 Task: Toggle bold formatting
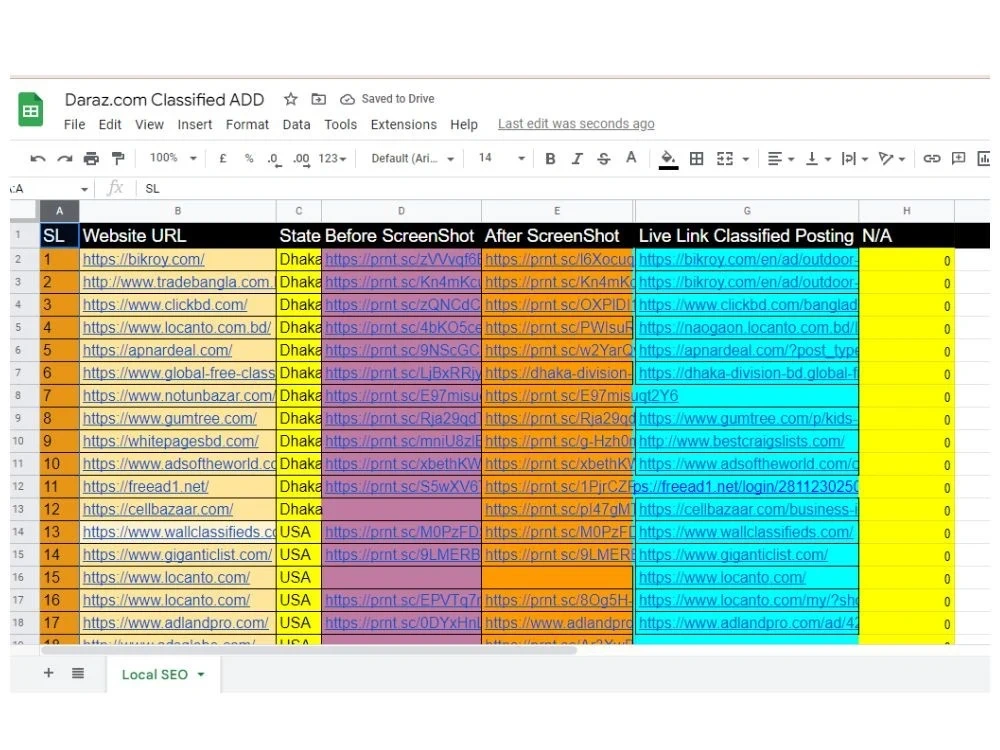coord(550,159)
